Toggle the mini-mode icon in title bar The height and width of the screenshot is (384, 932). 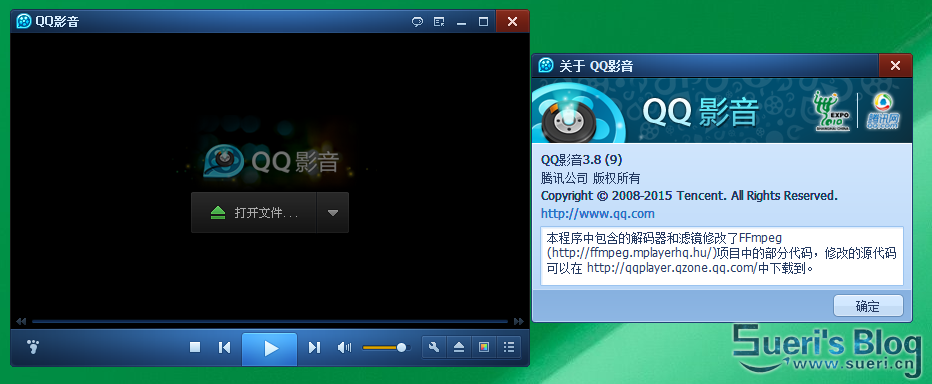pyautogui.click(x=439, y=22)
